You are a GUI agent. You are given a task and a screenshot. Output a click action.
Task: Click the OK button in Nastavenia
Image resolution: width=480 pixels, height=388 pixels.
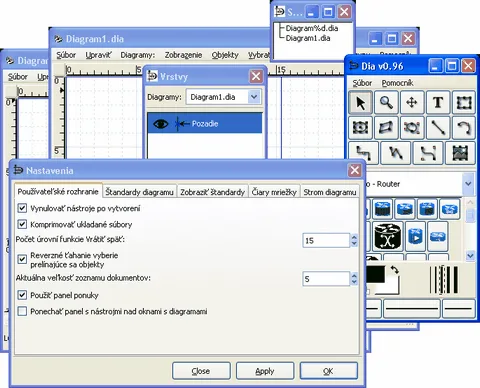coord(329,371)
